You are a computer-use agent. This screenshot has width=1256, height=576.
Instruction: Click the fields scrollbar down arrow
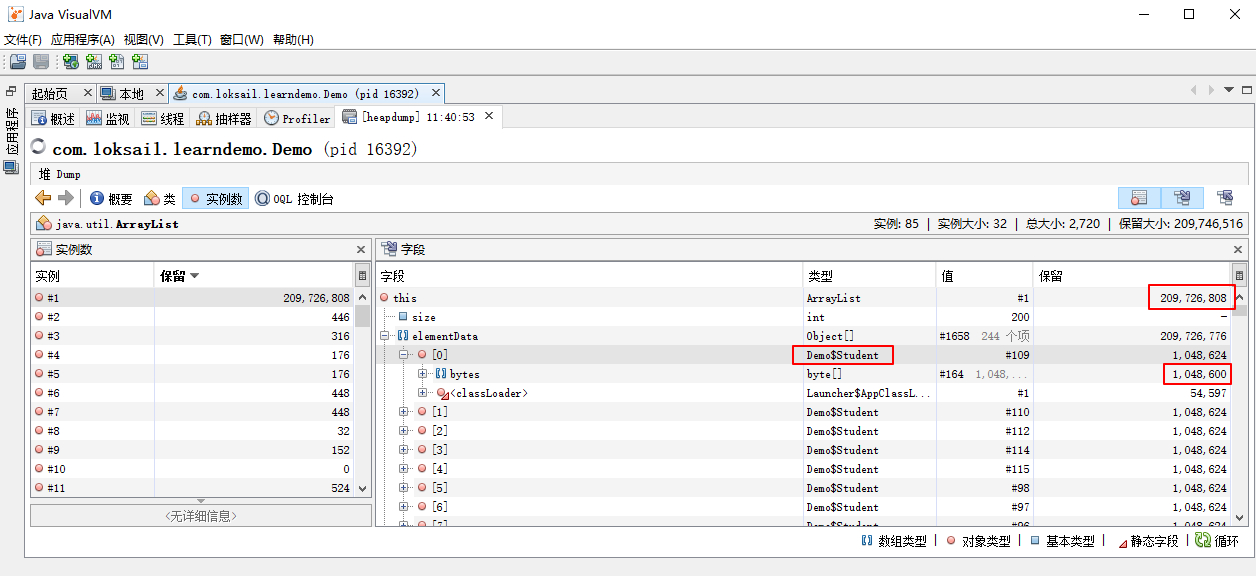pyautogui.click(x=1239, y=517)
